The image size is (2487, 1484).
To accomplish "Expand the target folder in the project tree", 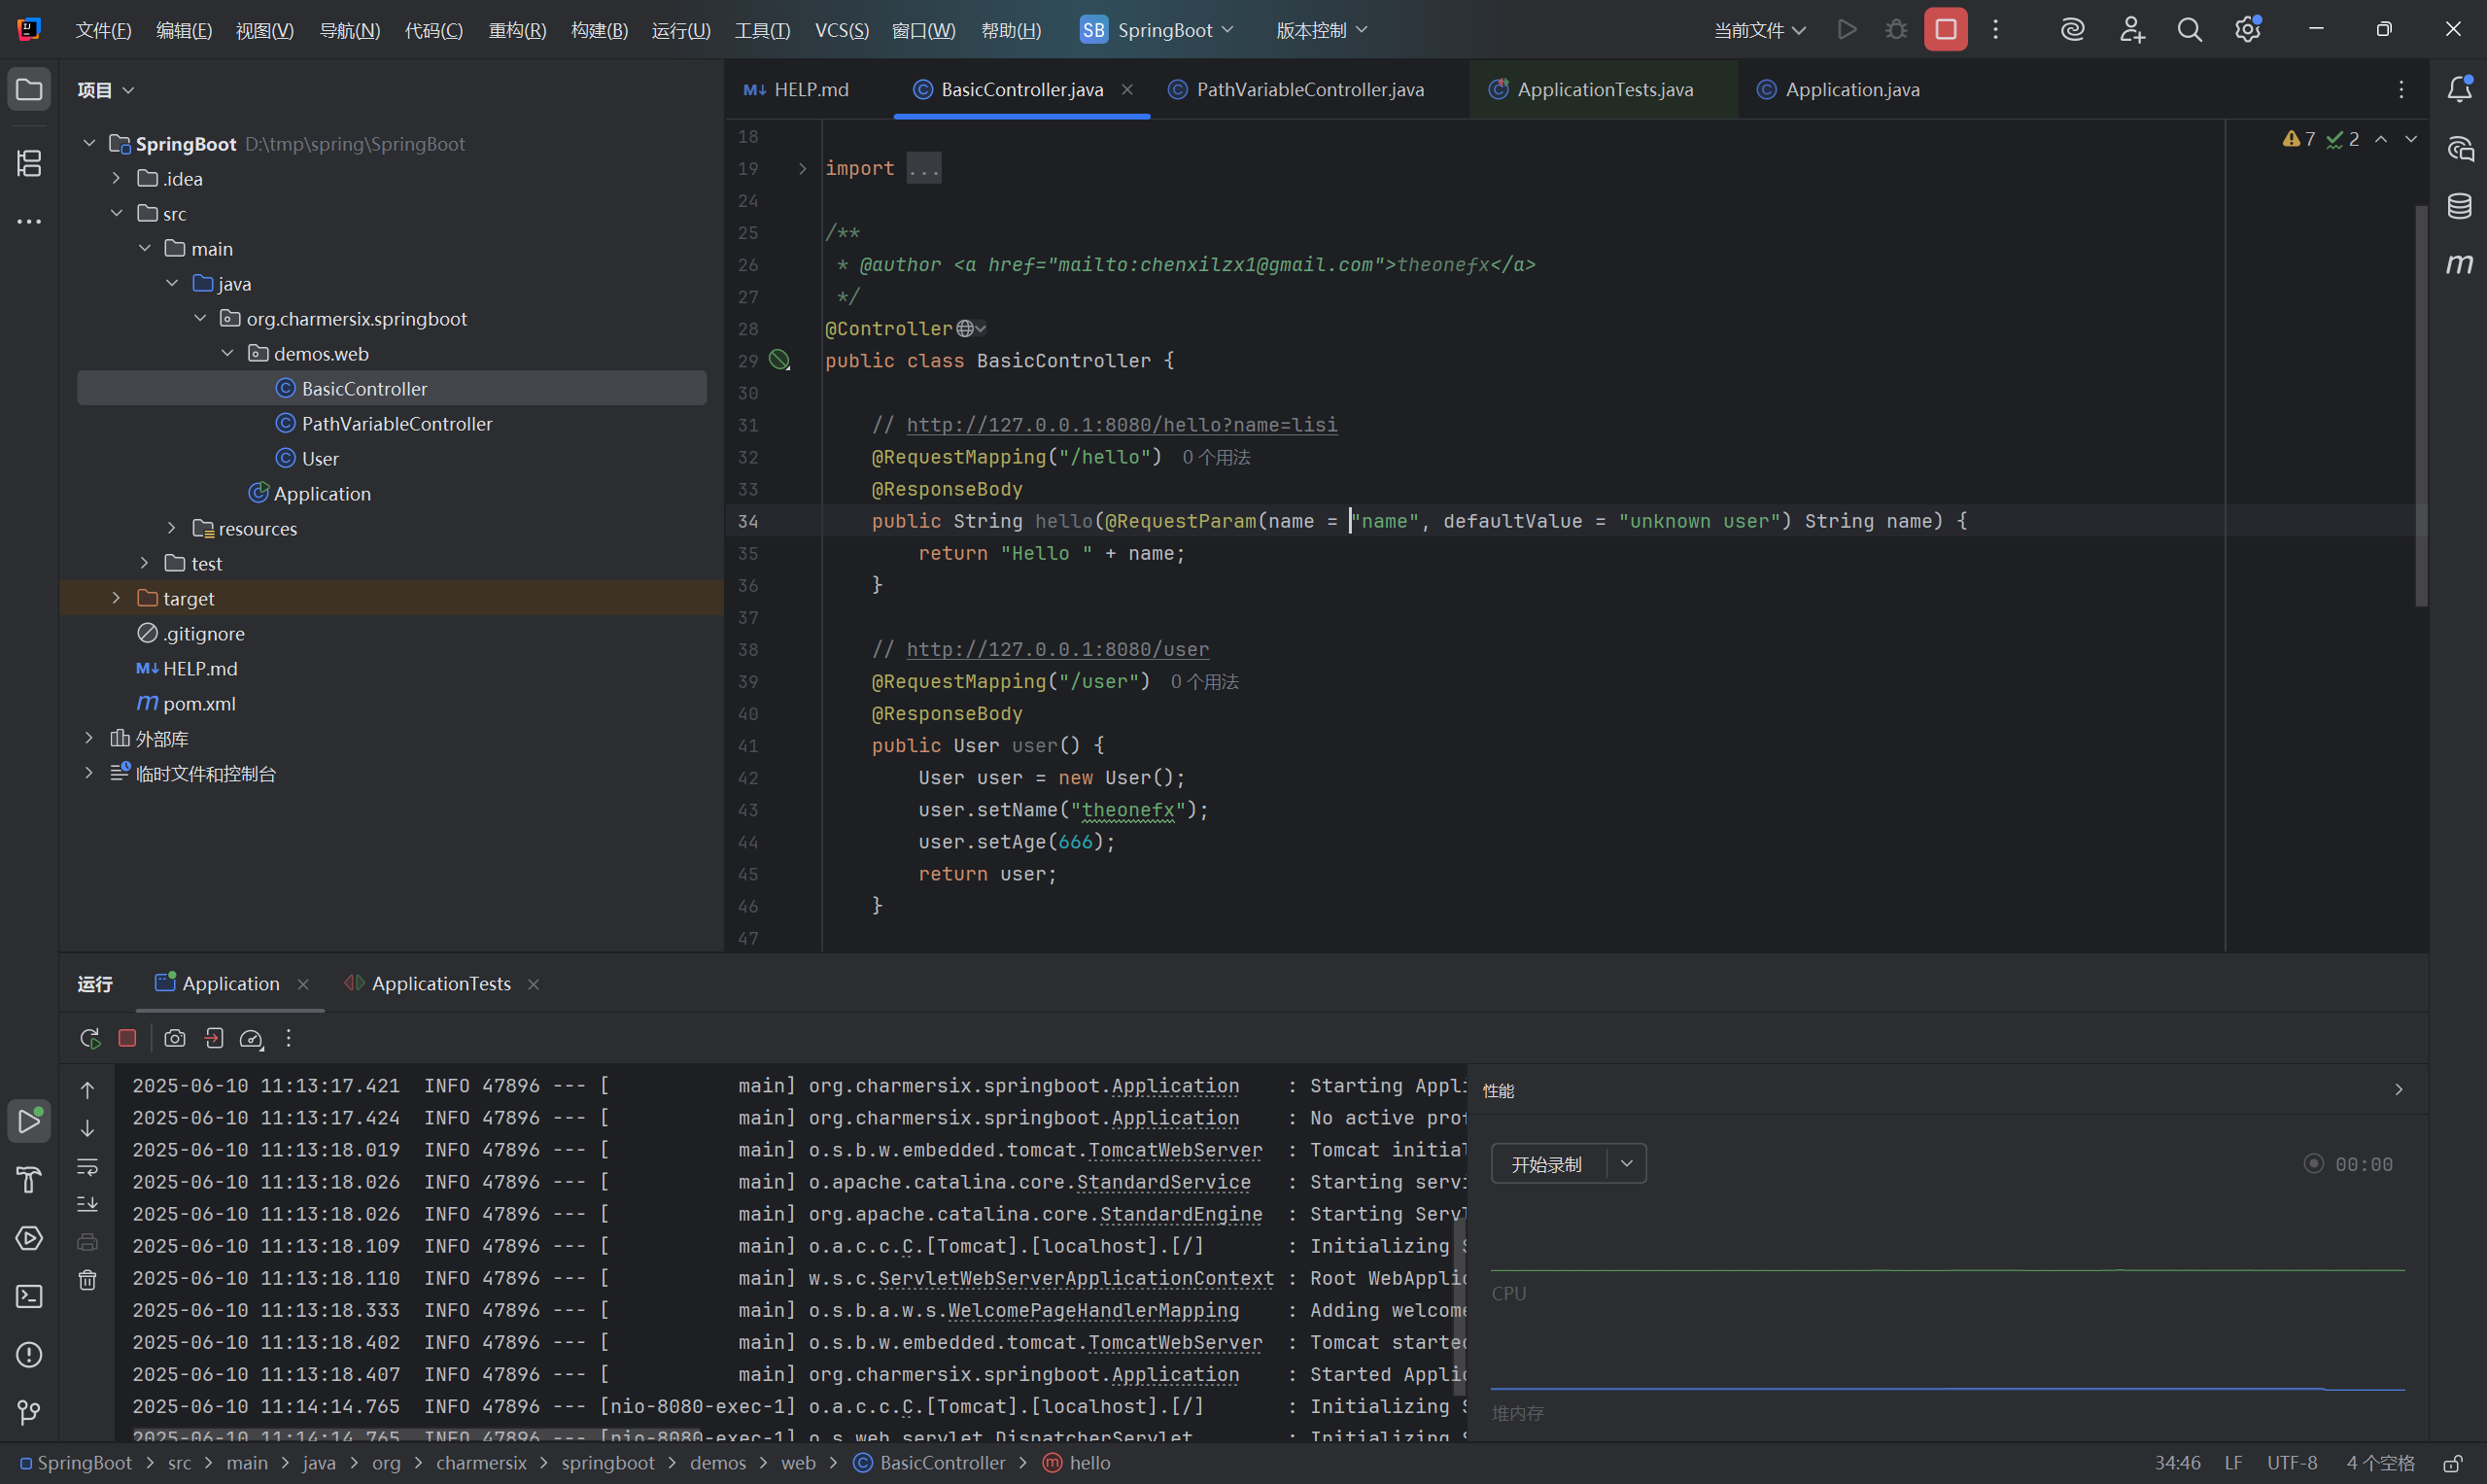I will [x=116, y=598].
